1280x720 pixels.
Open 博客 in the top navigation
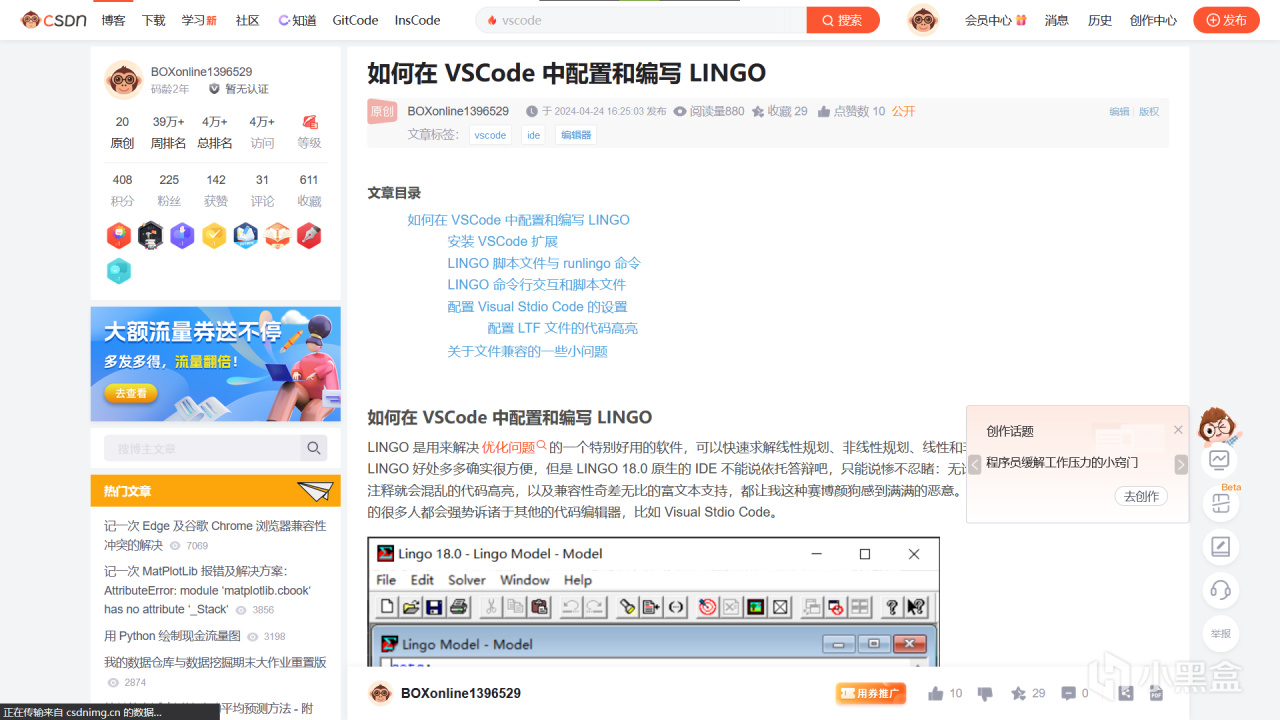pos(113,20)
